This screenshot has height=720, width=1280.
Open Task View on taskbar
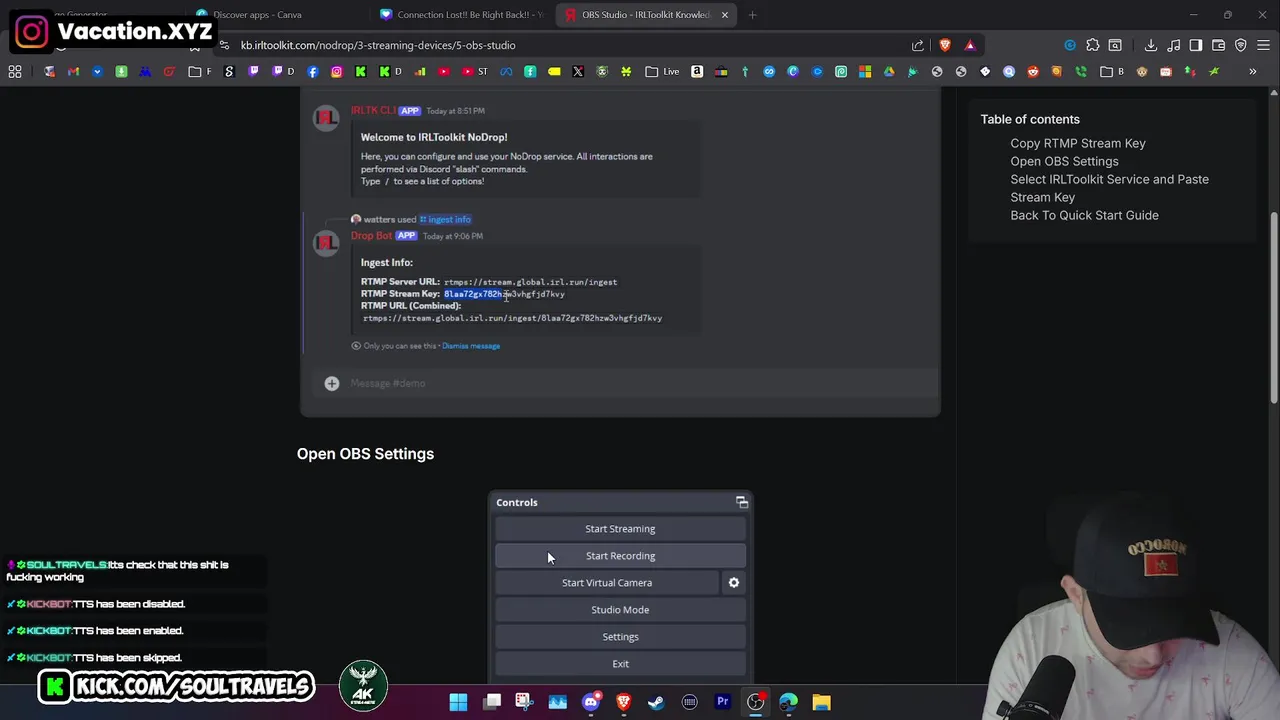492,702
